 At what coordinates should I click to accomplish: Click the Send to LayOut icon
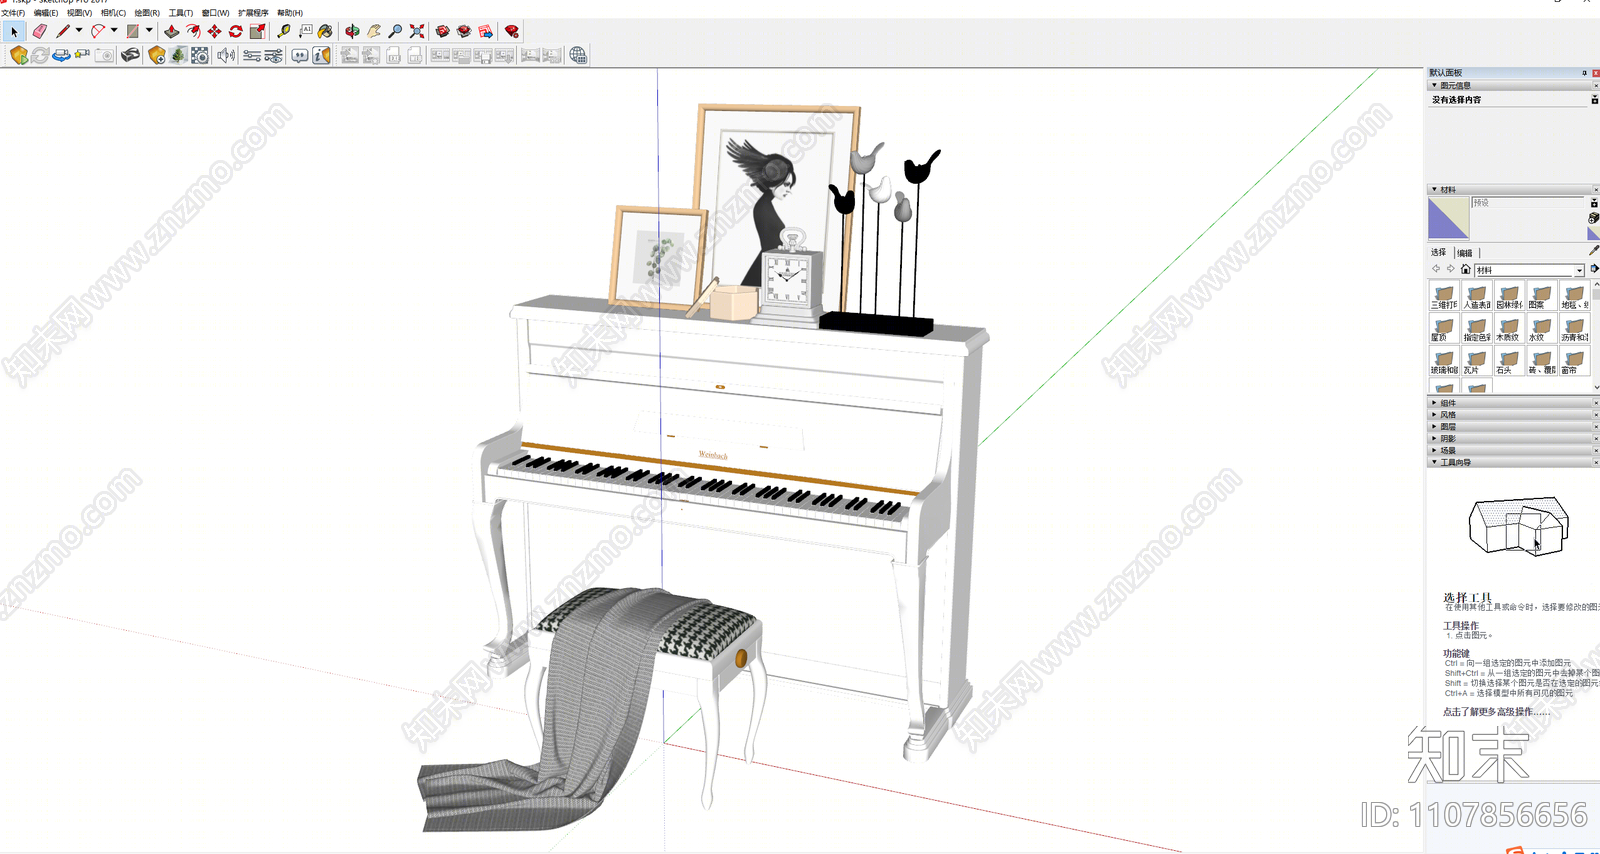pos(486,32)
